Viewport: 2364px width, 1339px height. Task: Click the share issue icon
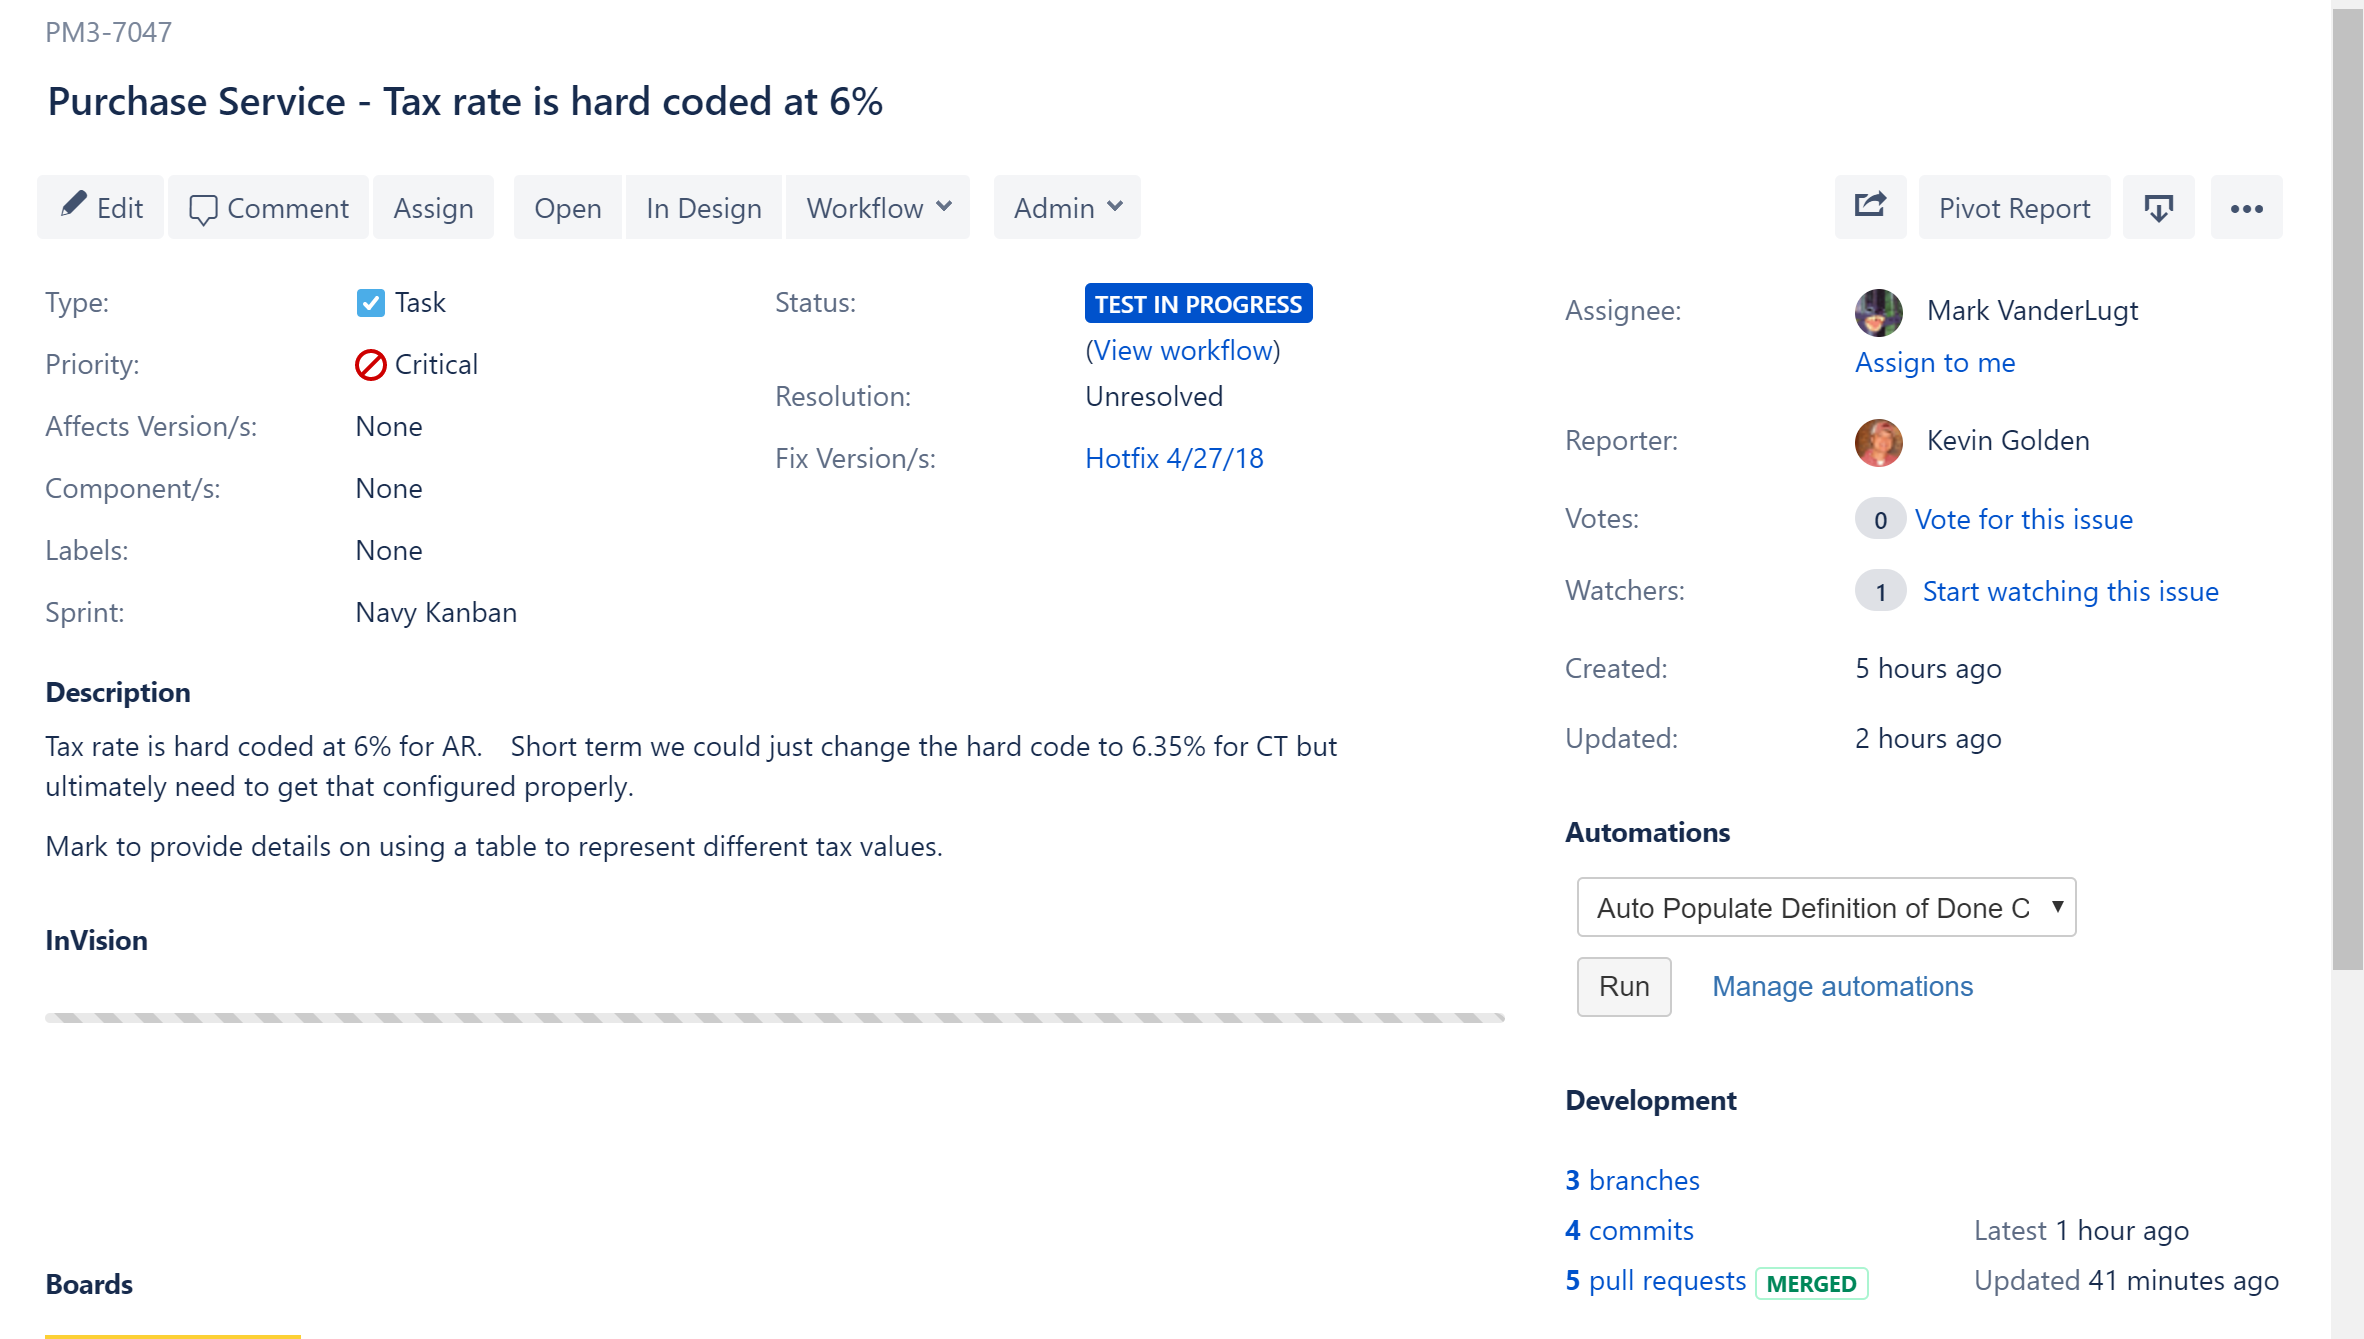tap(1870, 207)
